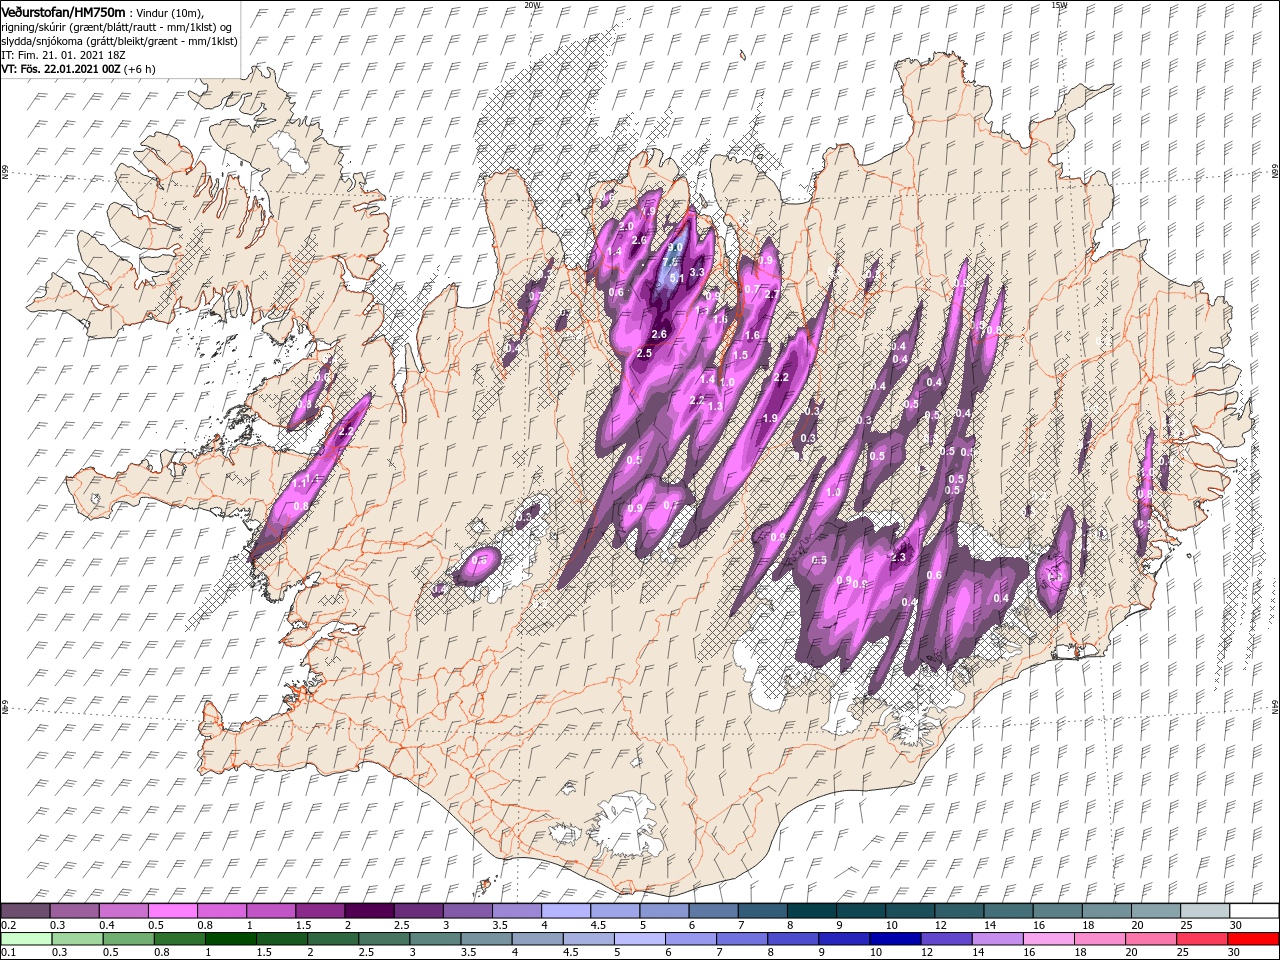Viewport: 1280px width, 960px height.
Task: Click the '(+6 h)' forecast offset text
Action: click(139, 69)
